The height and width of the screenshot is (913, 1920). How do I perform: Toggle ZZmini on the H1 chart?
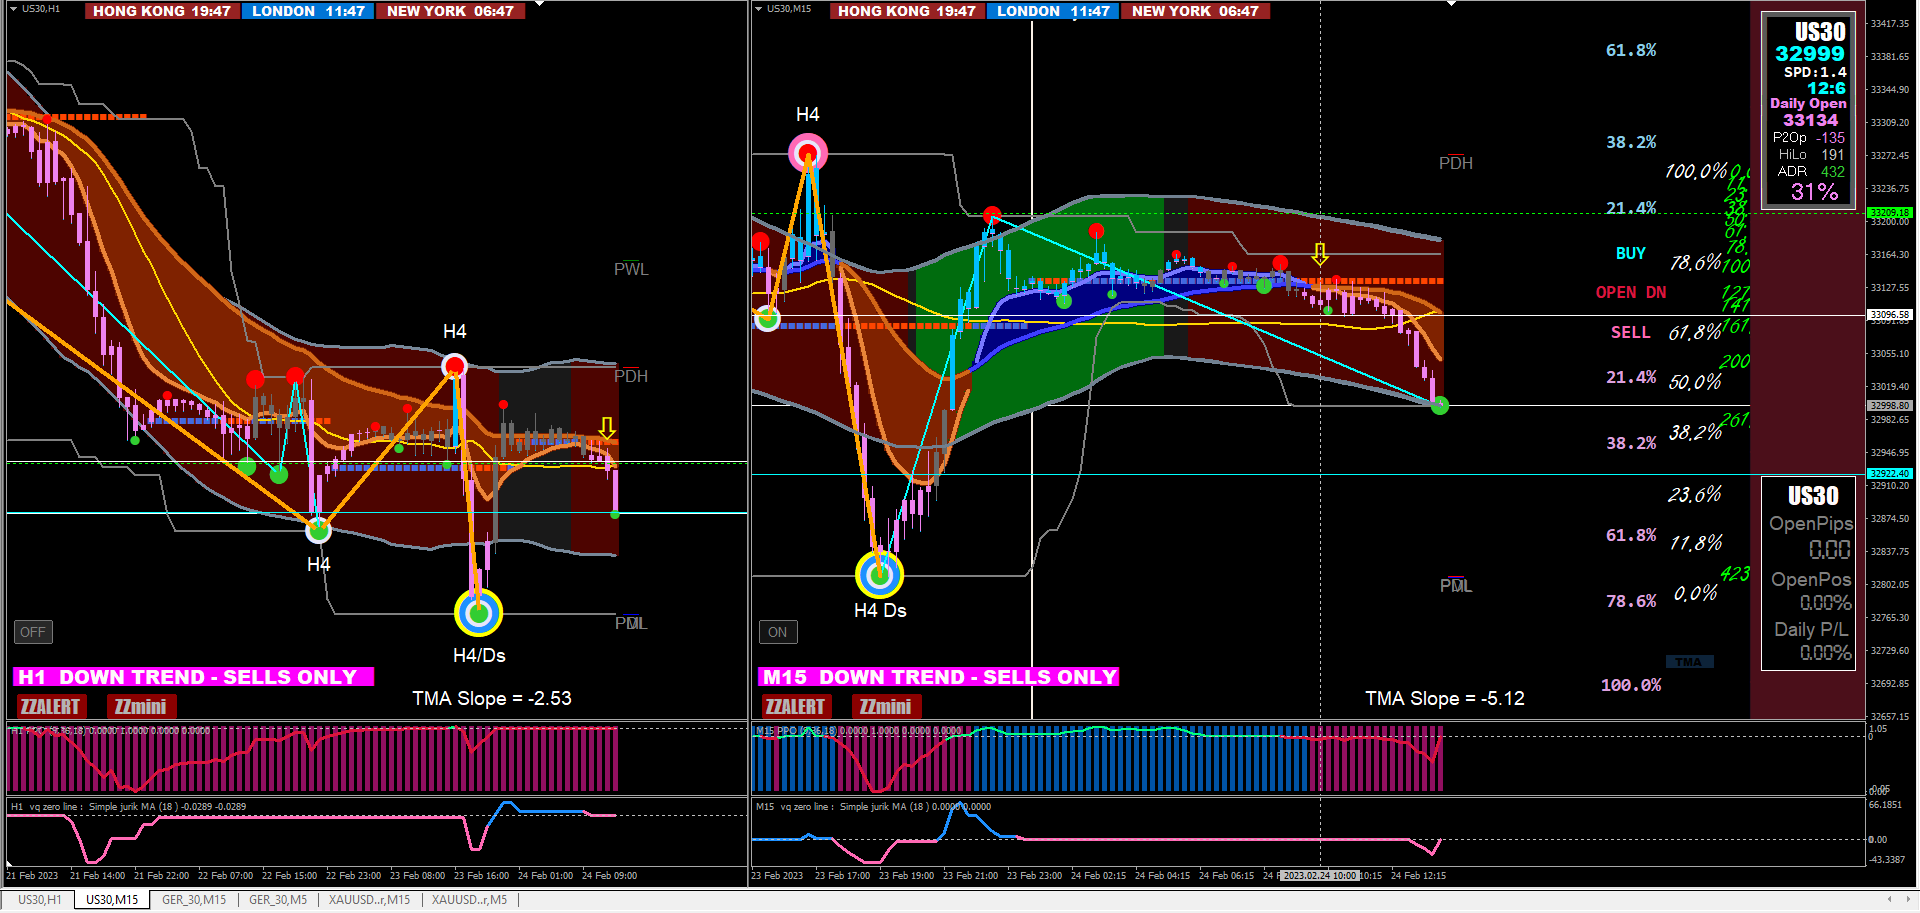point(140,707)
